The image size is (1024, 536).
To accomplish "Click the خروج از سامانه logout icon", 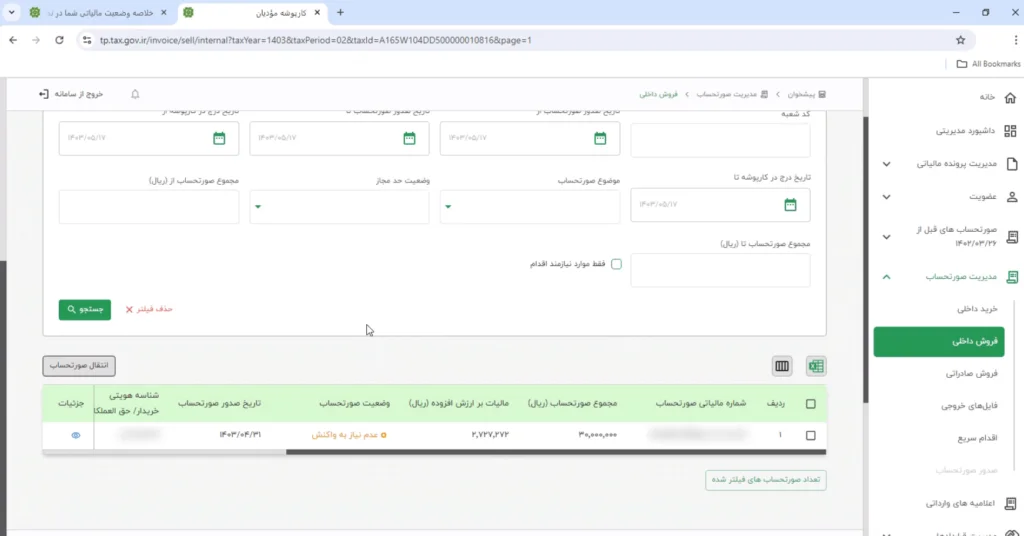I will pos(43,94).
